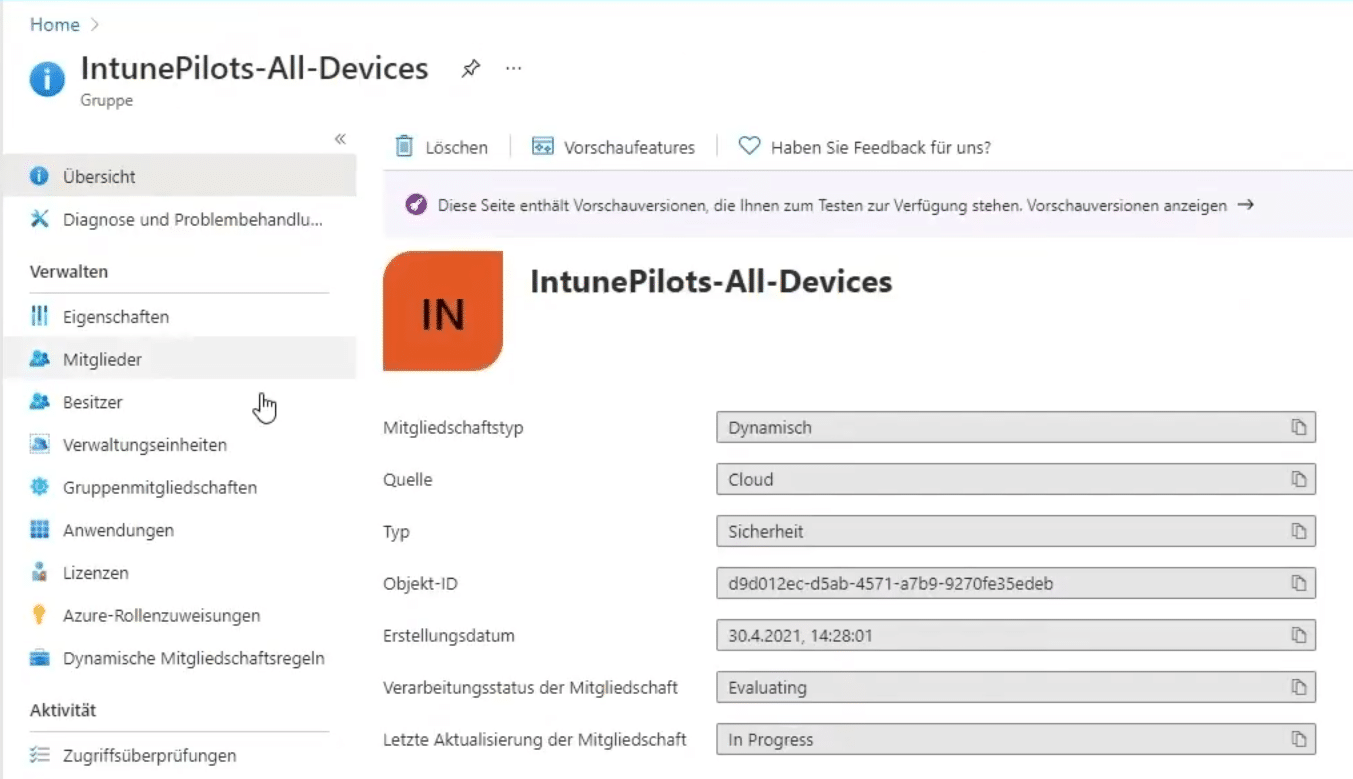Click the Gruppe subtitle under page title
The width and height of the screenshot is (1353, 779).
[x=107, y=100]
